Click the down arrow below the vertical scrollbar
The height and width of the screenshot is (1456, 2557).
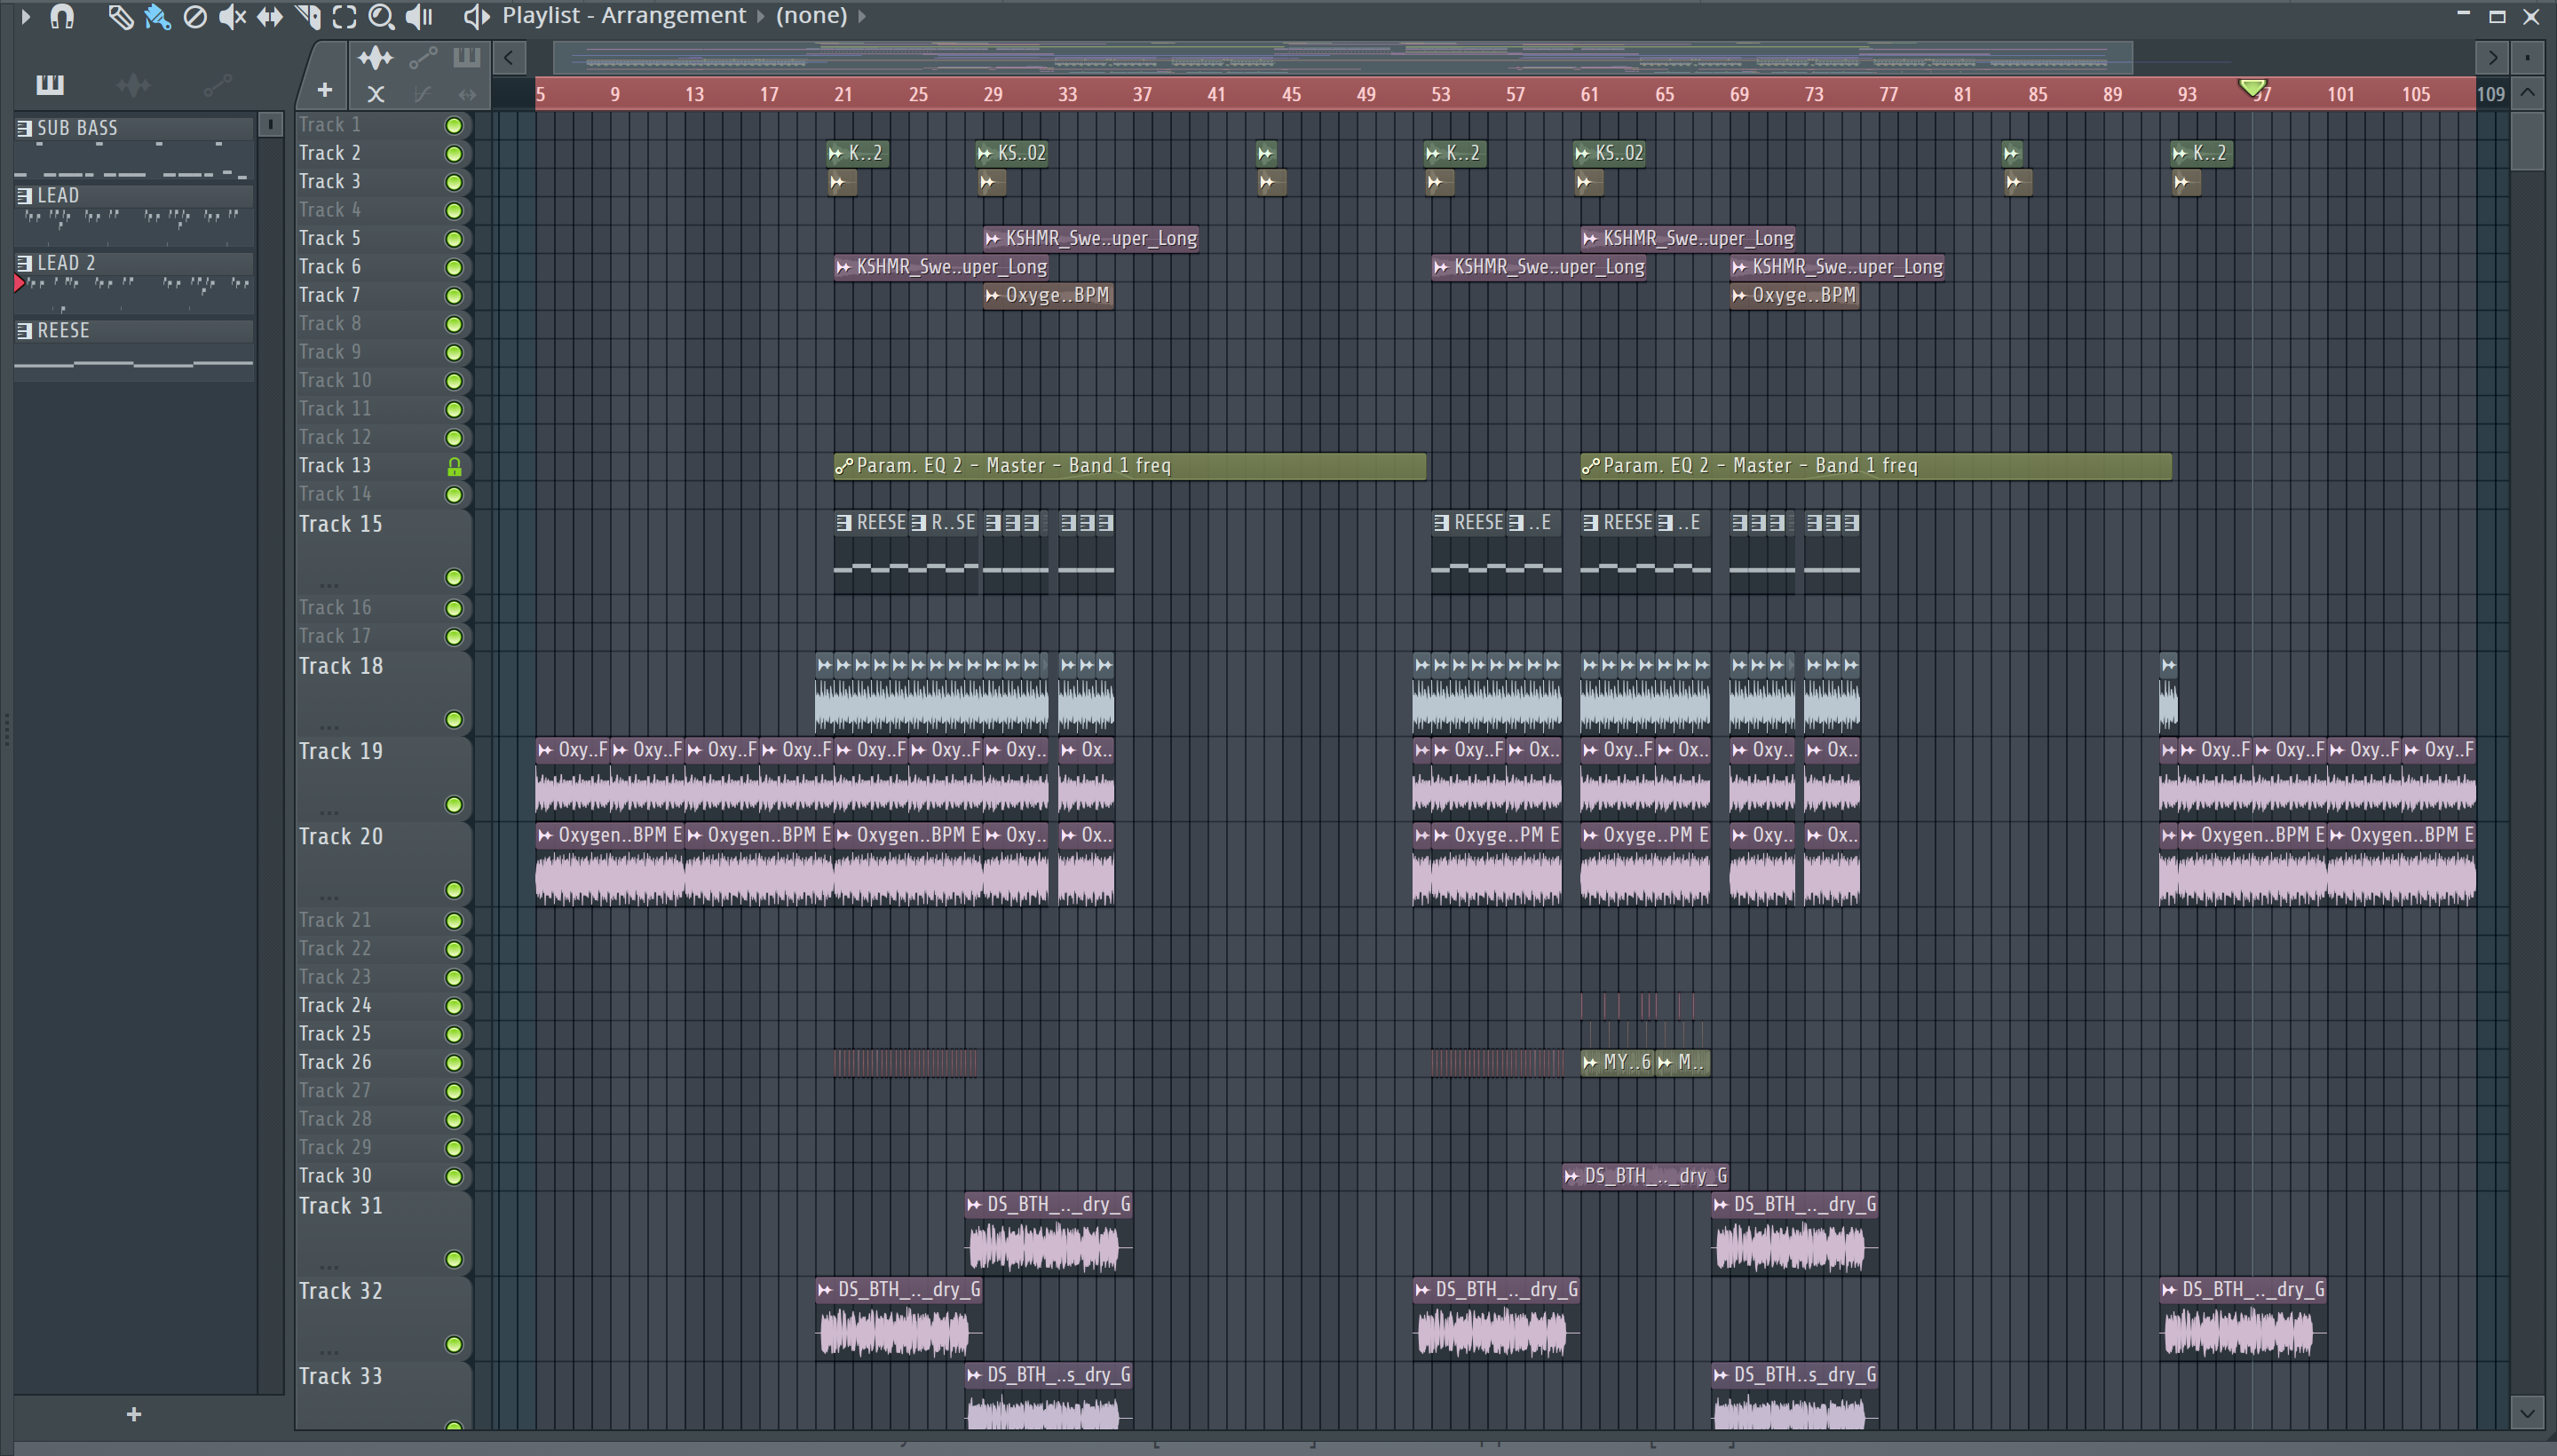click(2527, 1413)
